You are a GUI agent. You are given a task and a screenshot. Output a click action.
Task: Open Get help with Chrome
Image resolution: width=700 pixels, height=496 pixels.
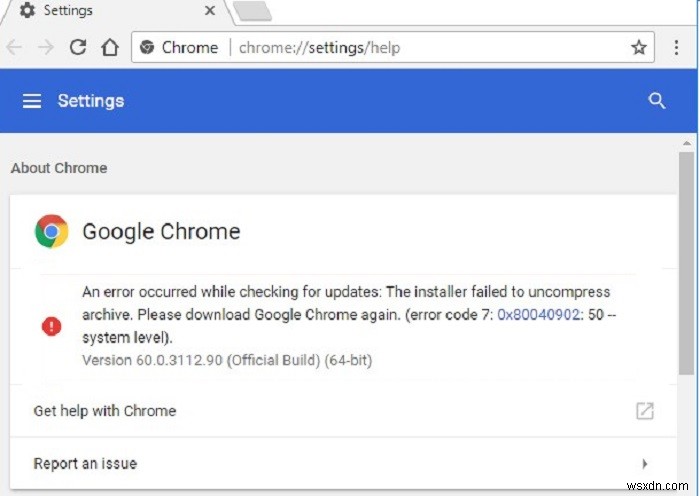(x=343, y=411)
